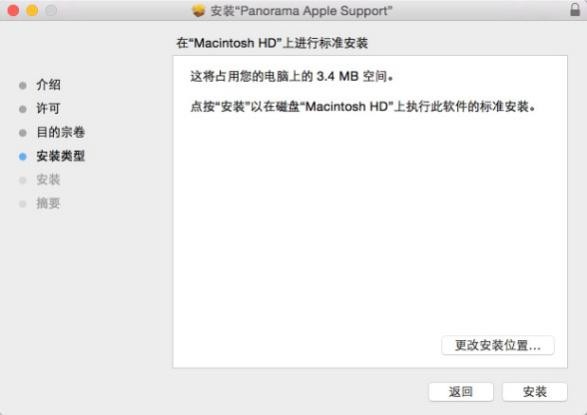Click the 3.4 MB space description text
Image resolution: width=587 pixels, height=415 pixels.
(292, 77)
